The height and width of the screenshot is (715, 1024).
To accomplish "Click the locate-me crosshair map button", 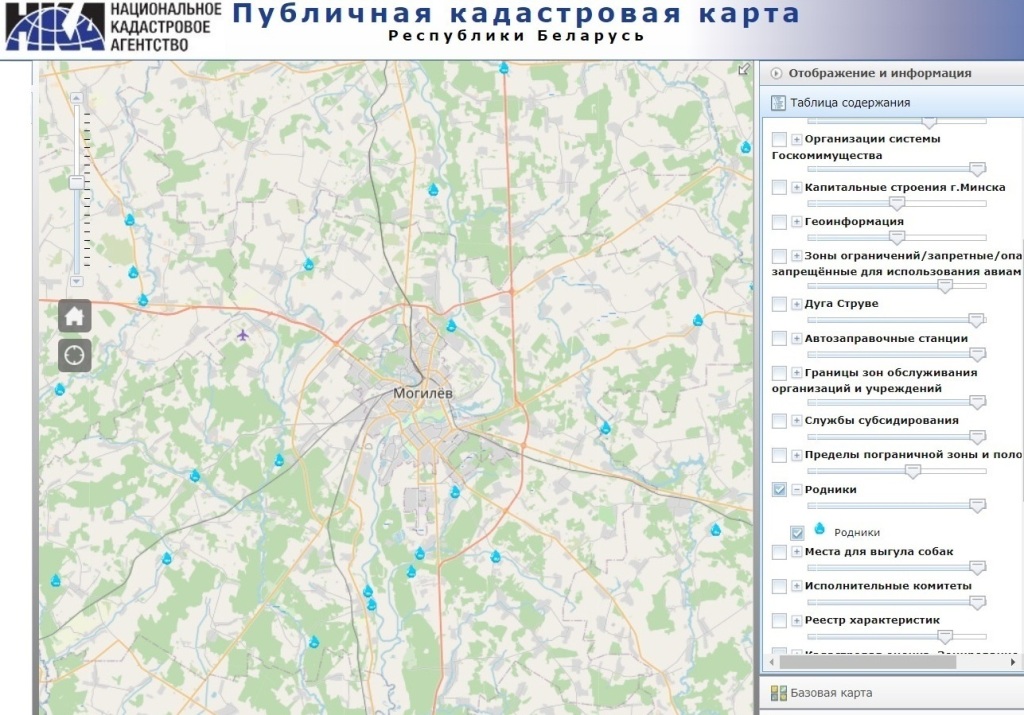I will tap(75, 355).
